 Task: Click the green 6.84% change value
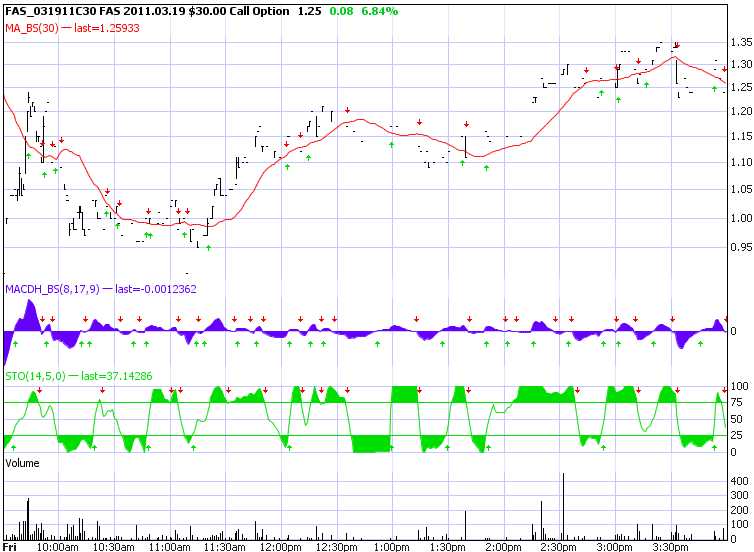pos(380,11)
